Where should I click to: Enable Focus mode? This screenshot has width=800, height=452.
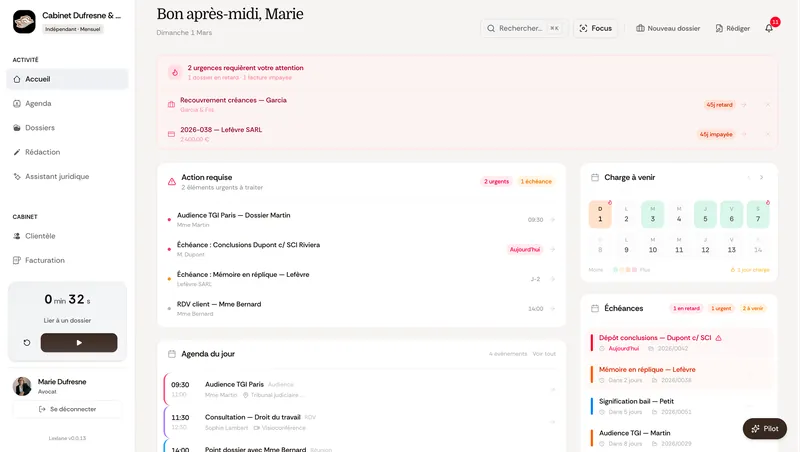coord(595,28)
